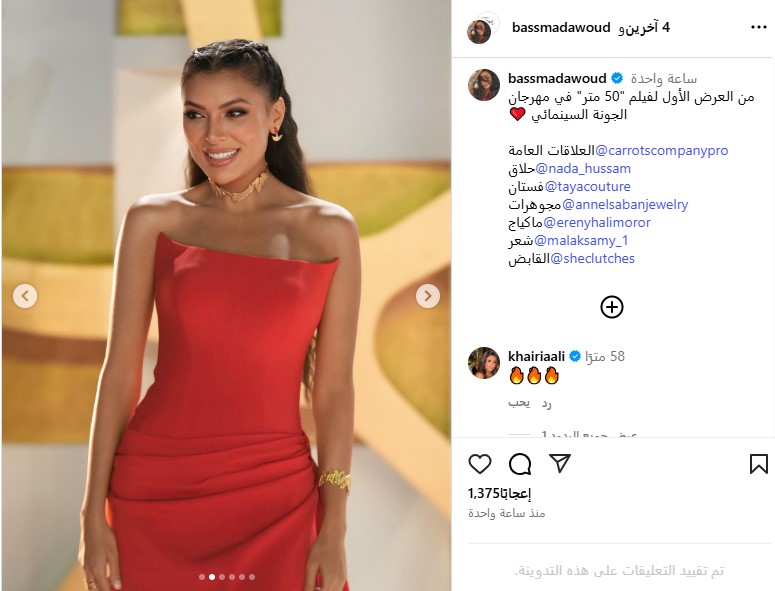The image size is (775, 591).
Task: Share post with paper plane icon
Action: click(x=560, y=464)
